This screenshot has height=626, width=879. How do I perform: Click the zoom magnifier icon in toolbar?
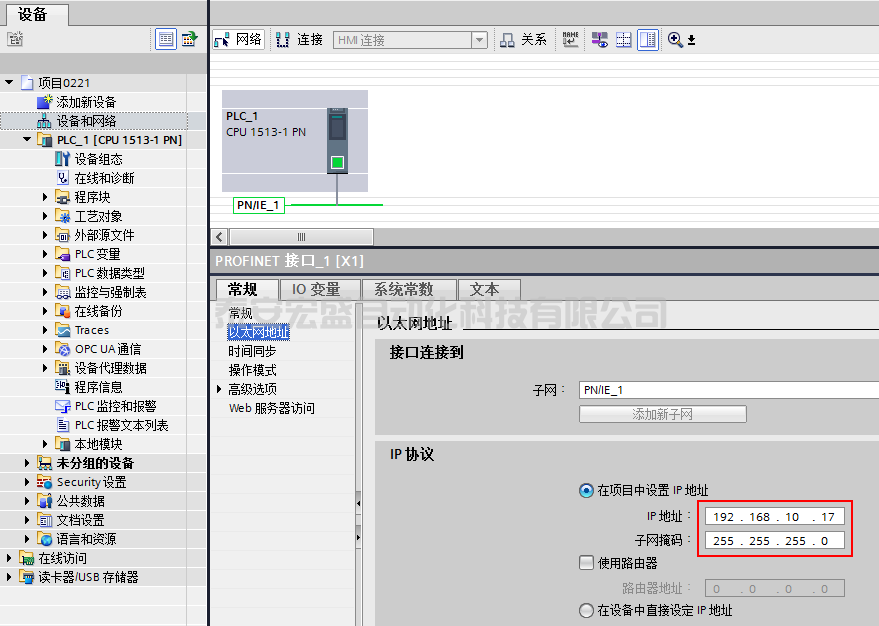[x=675, y=40]
